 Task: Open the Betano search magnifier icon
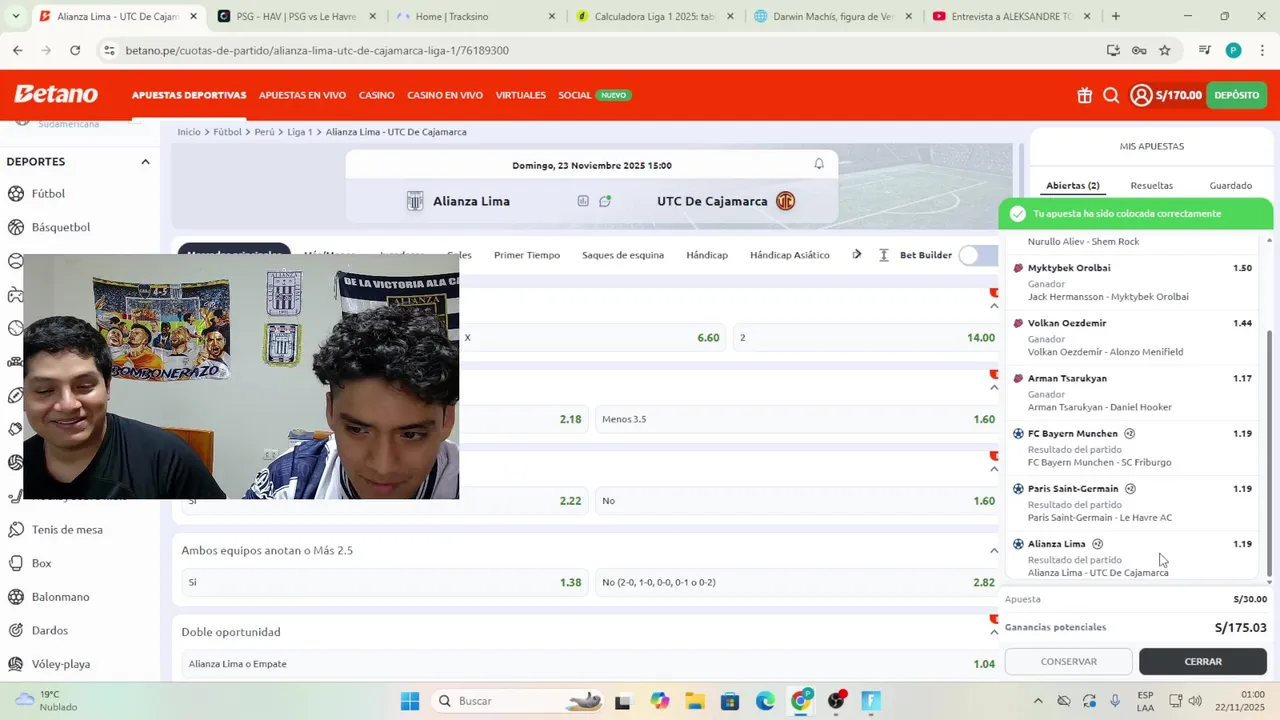click(x=1111, y=96)
